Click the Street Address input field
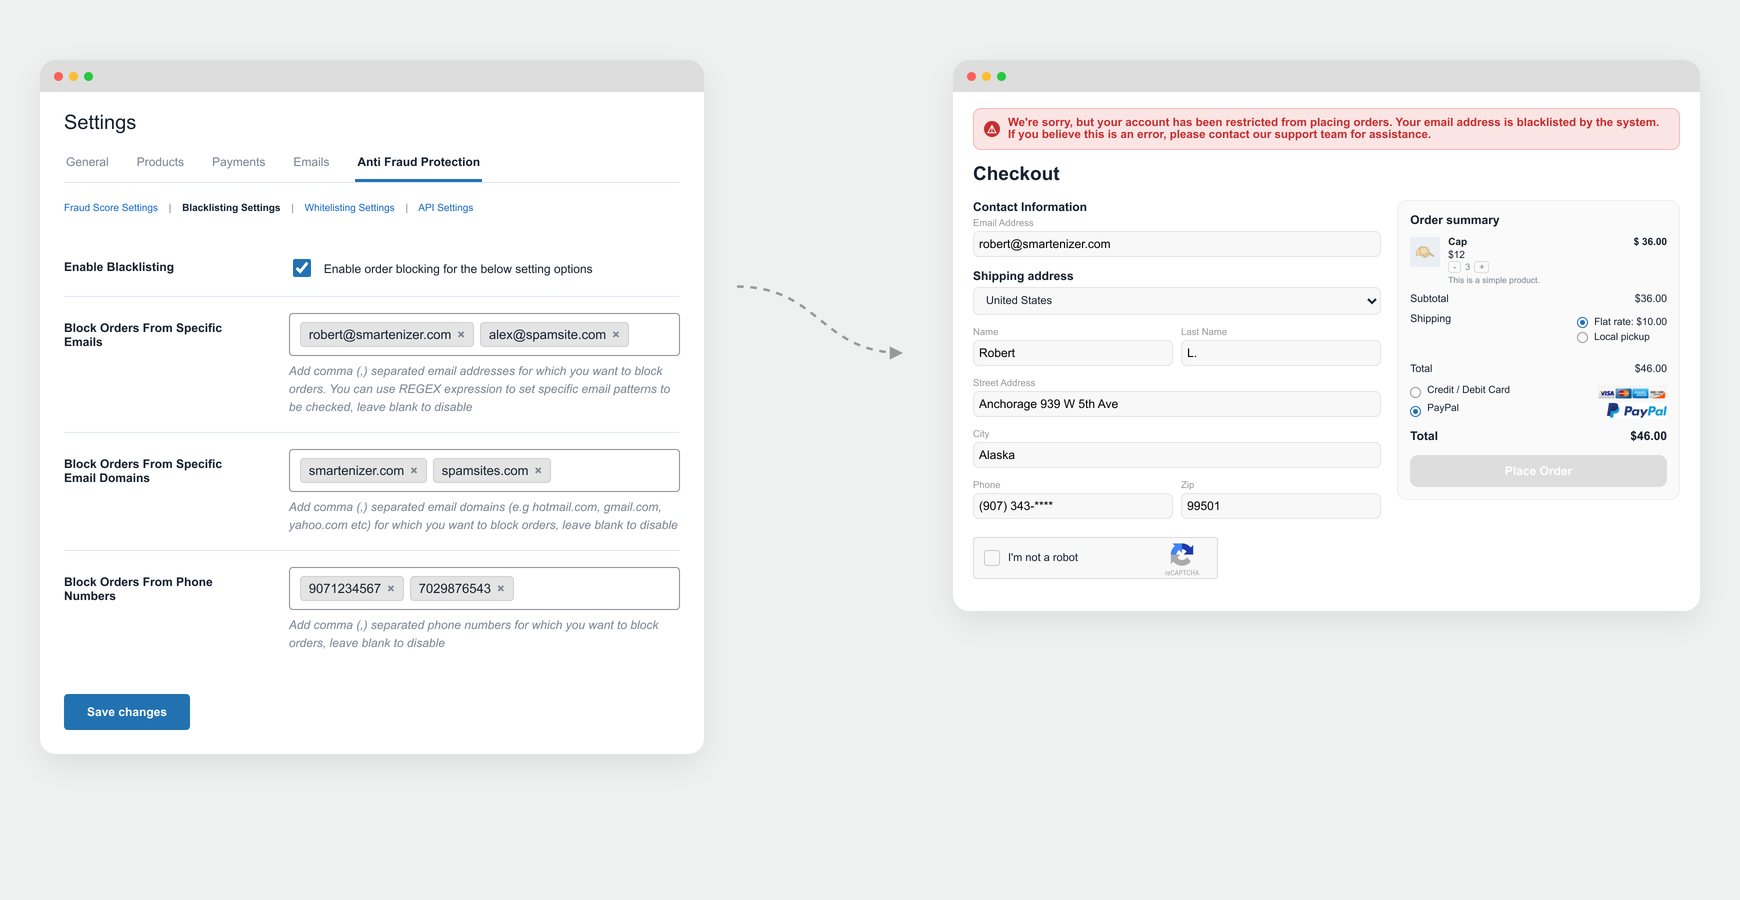 click(1176, 404)
